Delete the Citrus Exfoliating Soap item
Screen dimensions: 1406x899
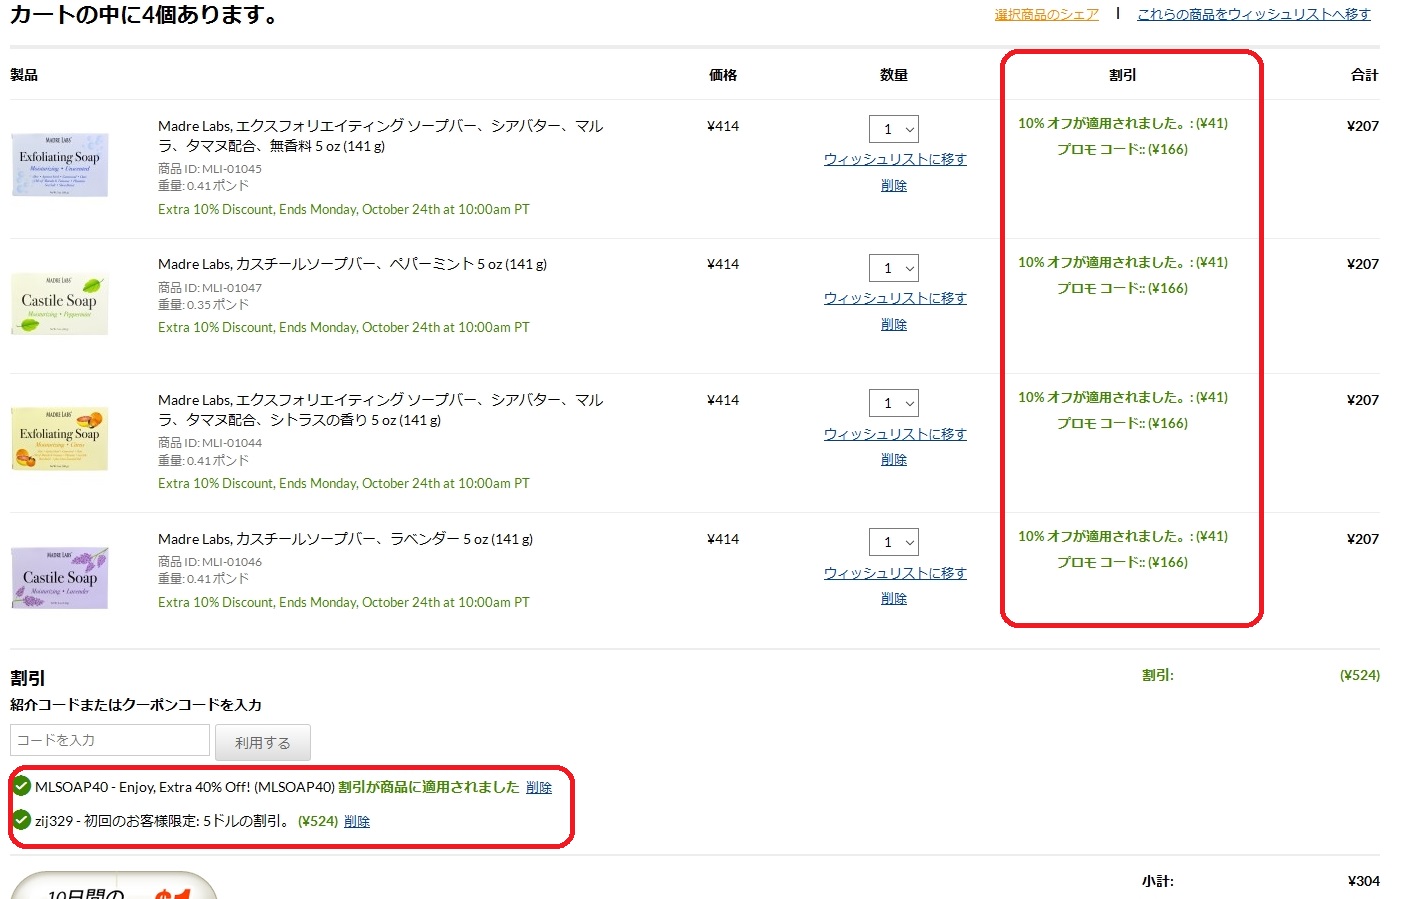(894, 460)
